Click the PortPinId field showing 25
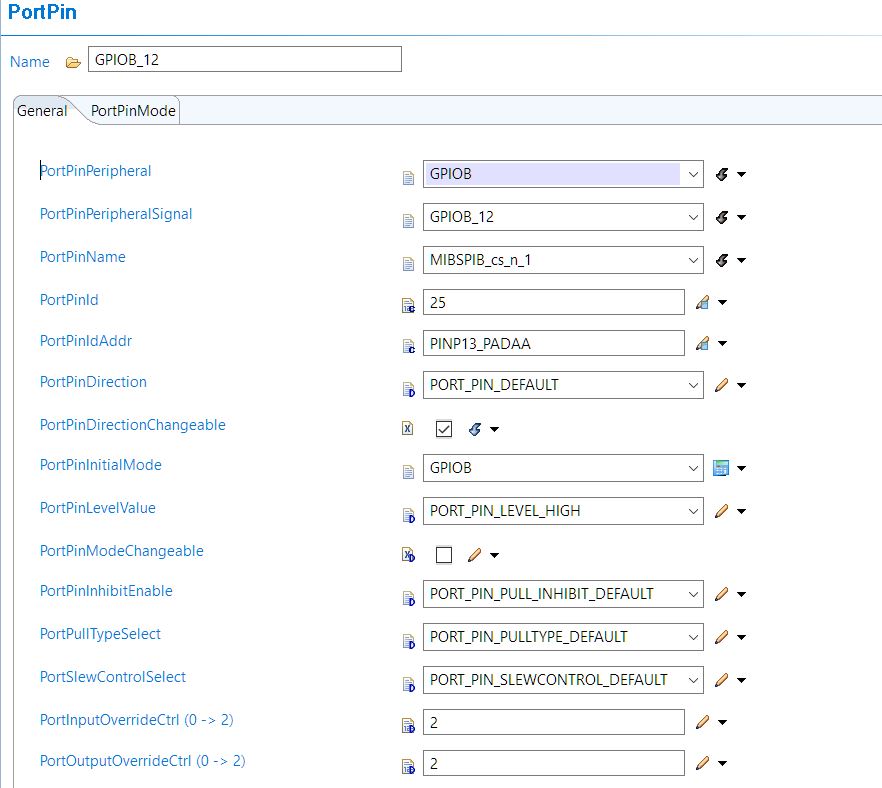This screenshot has height=788, width=882. [554, 303]
